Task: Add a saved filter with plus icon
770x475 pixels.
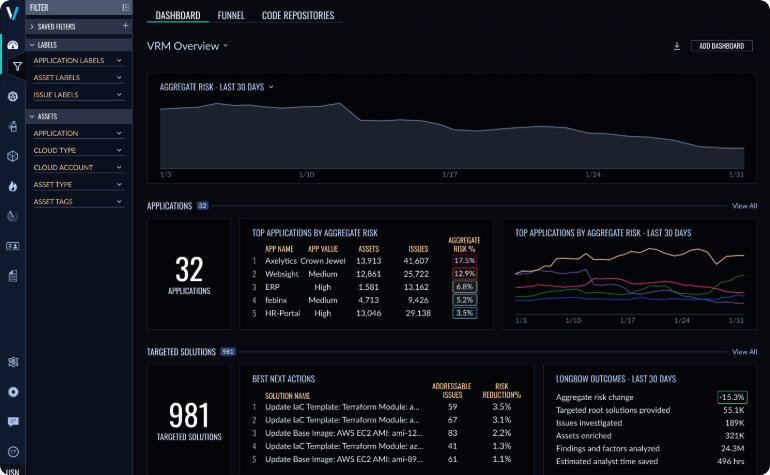Action: click(124, 25)
